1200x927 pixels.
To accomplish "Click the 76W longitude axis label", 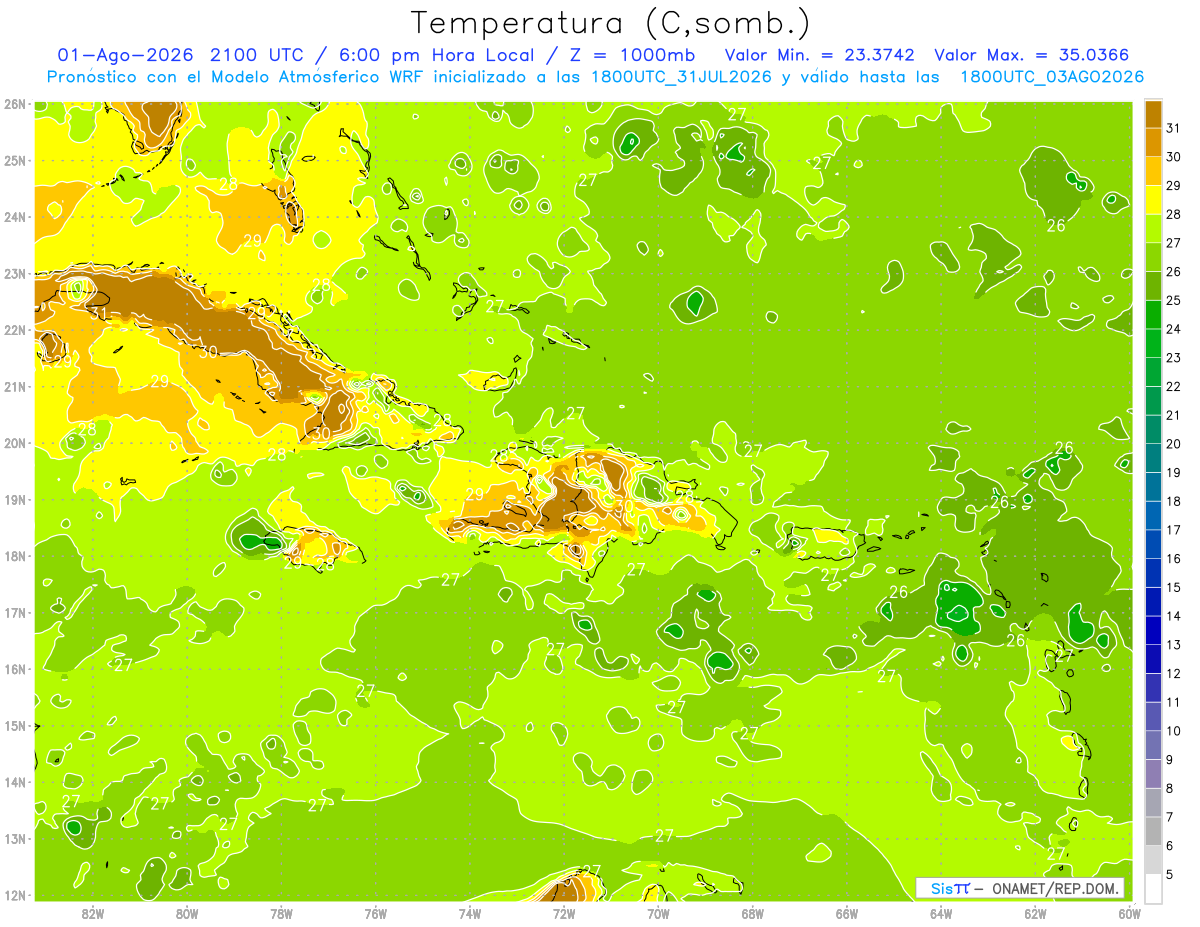I will point(375,913).
